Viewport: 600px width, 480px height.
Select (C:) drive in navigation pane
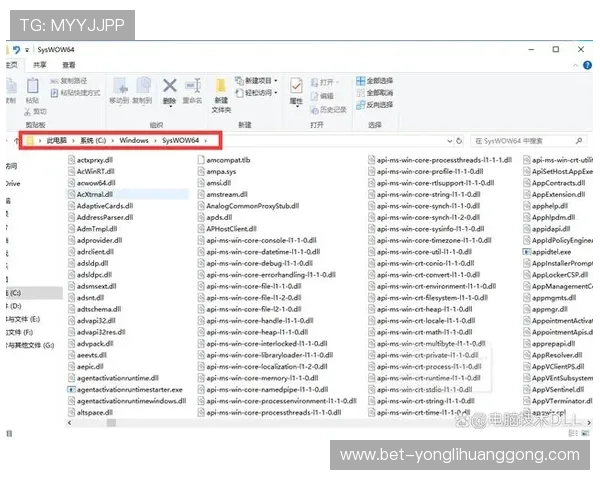coord(34,293)
